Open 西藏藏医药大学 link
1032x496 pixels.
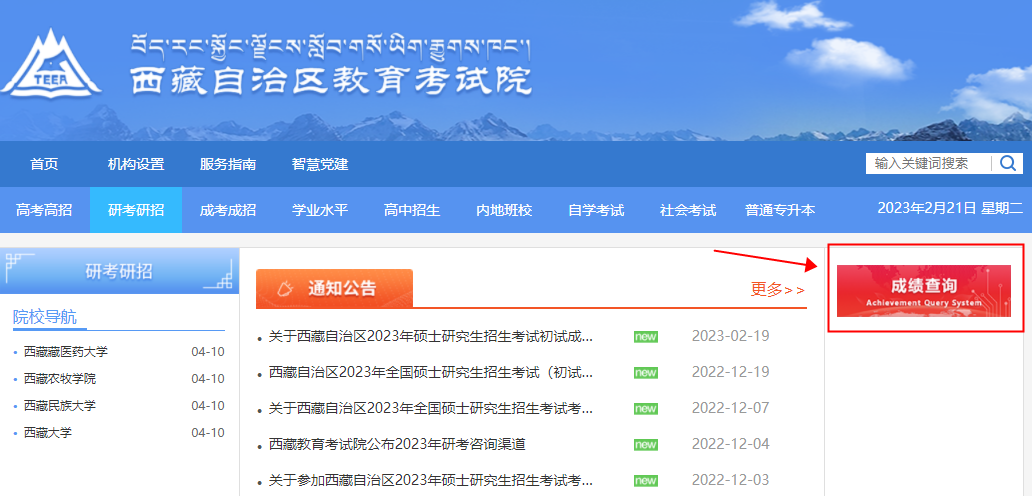(65, 352)
